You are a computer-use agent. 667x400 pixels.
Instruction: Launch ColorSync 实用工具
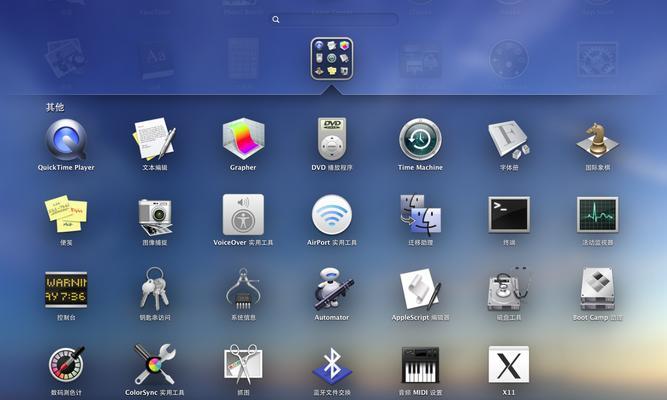point(154,364)
